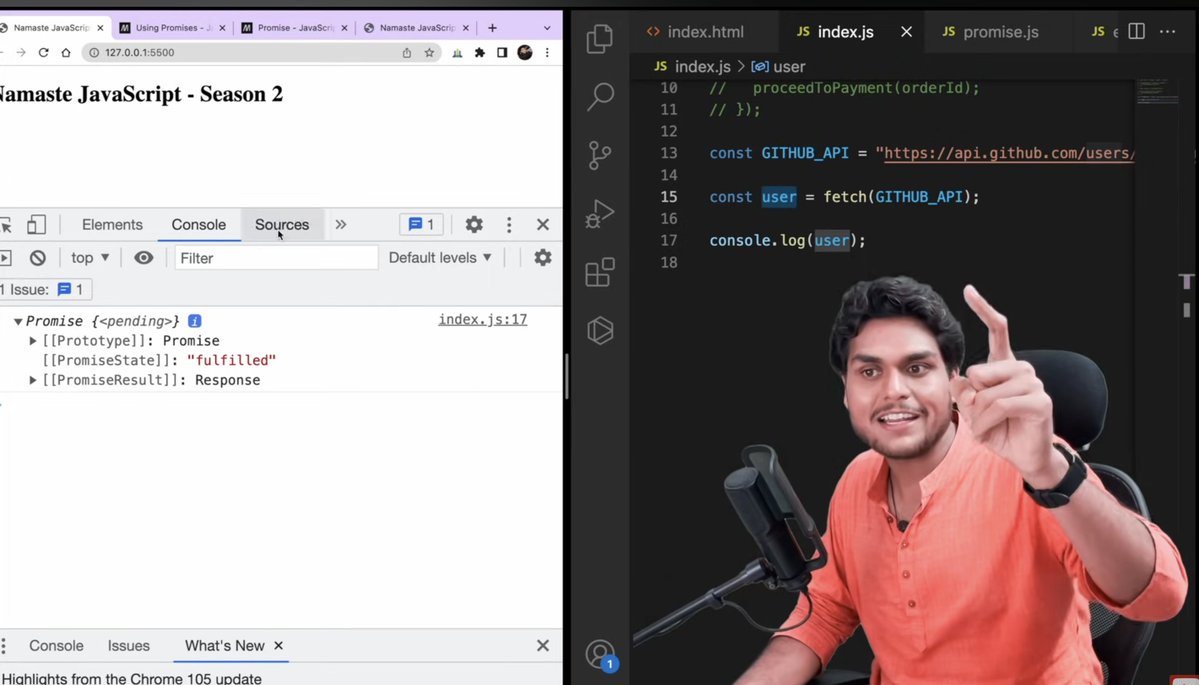Close the index.js editor tab
Screen dimensions: 1199x685
coord(906,32)
